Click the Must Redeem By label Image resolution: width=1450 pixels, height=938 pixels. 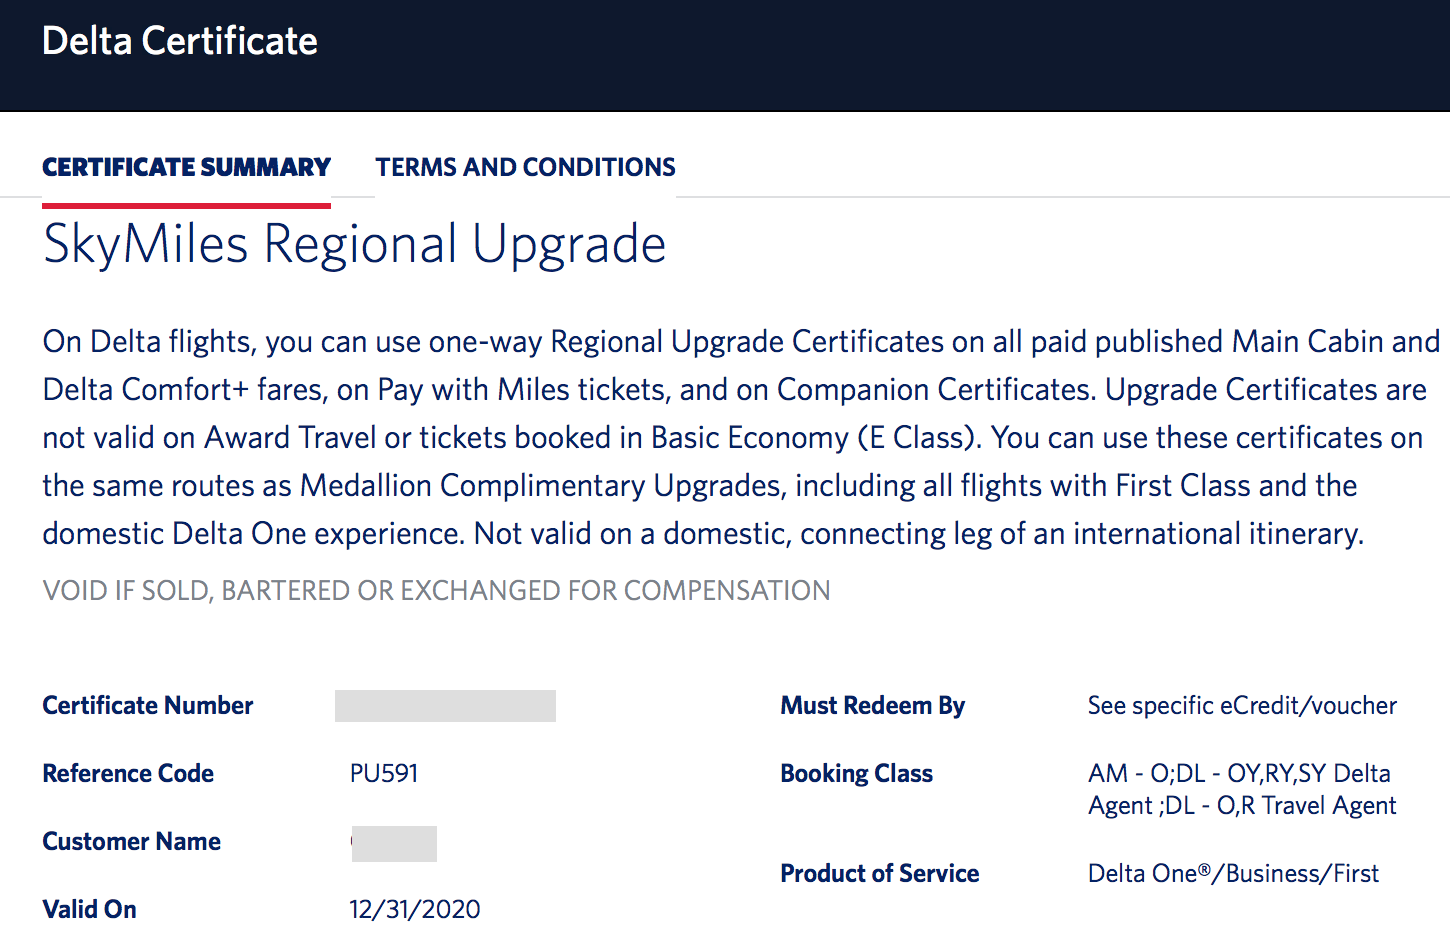(872, 705)
